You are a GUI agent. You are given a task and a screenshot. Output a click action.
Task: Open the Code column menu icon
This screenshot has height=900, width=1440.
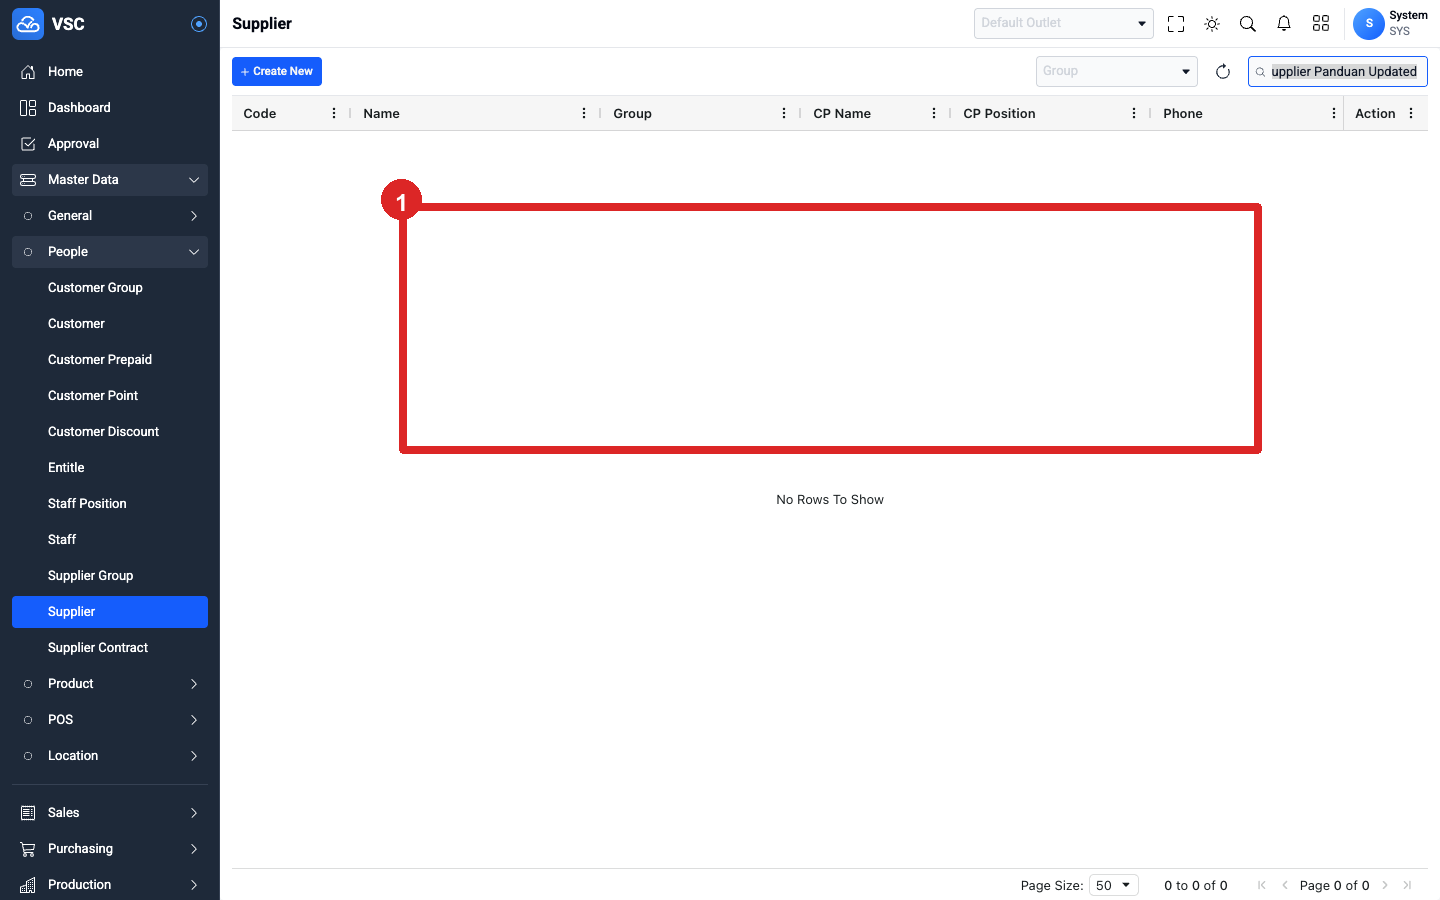click(x=334, y=114)
